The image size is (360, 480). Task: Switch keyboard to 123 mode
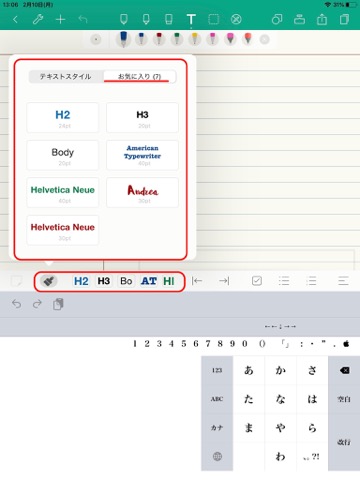click(x=217, y=370)
